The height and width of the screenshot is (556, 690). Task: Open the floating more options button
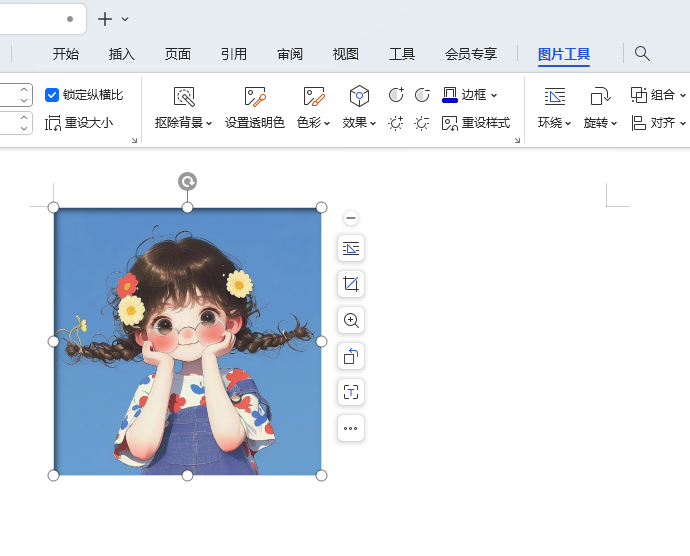click(x=351, y=428)
